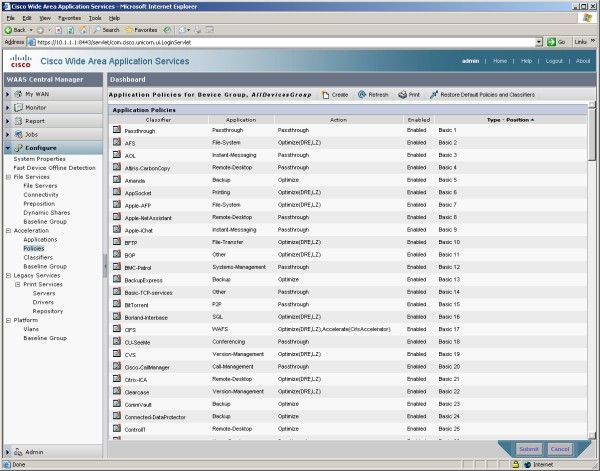Expand the Jobs section arrow
Screen dimensions: 600x471
pos(8,134)
